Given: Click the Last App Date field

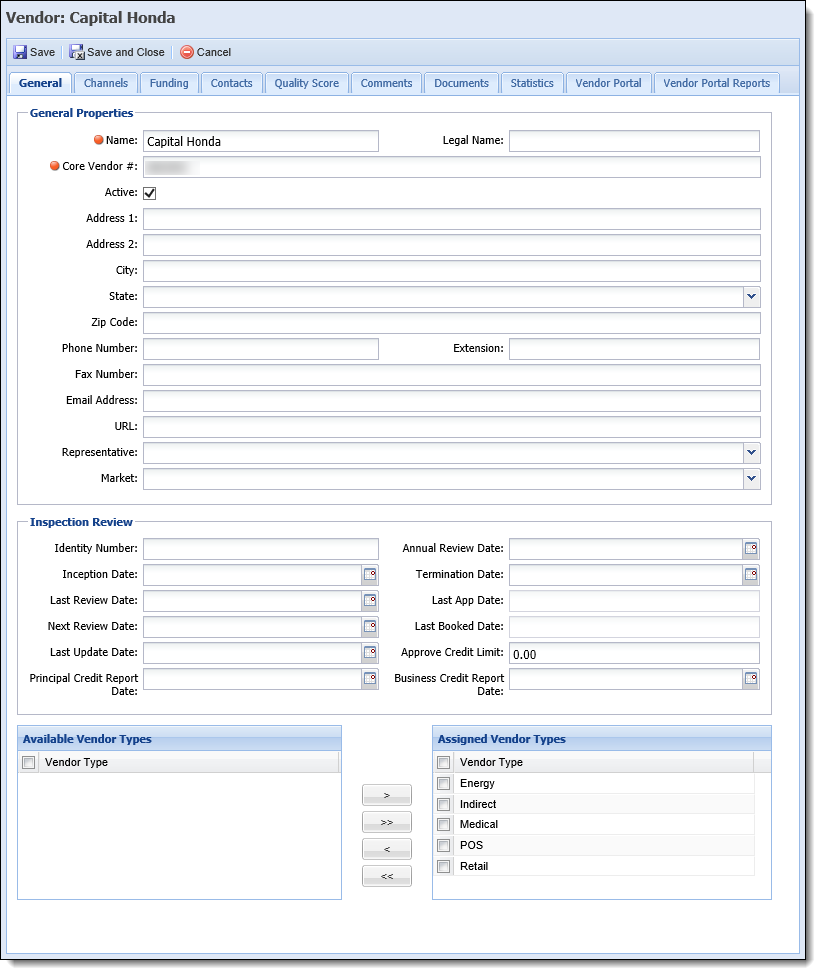Looking at the screenshot, I should coord(634,601).
